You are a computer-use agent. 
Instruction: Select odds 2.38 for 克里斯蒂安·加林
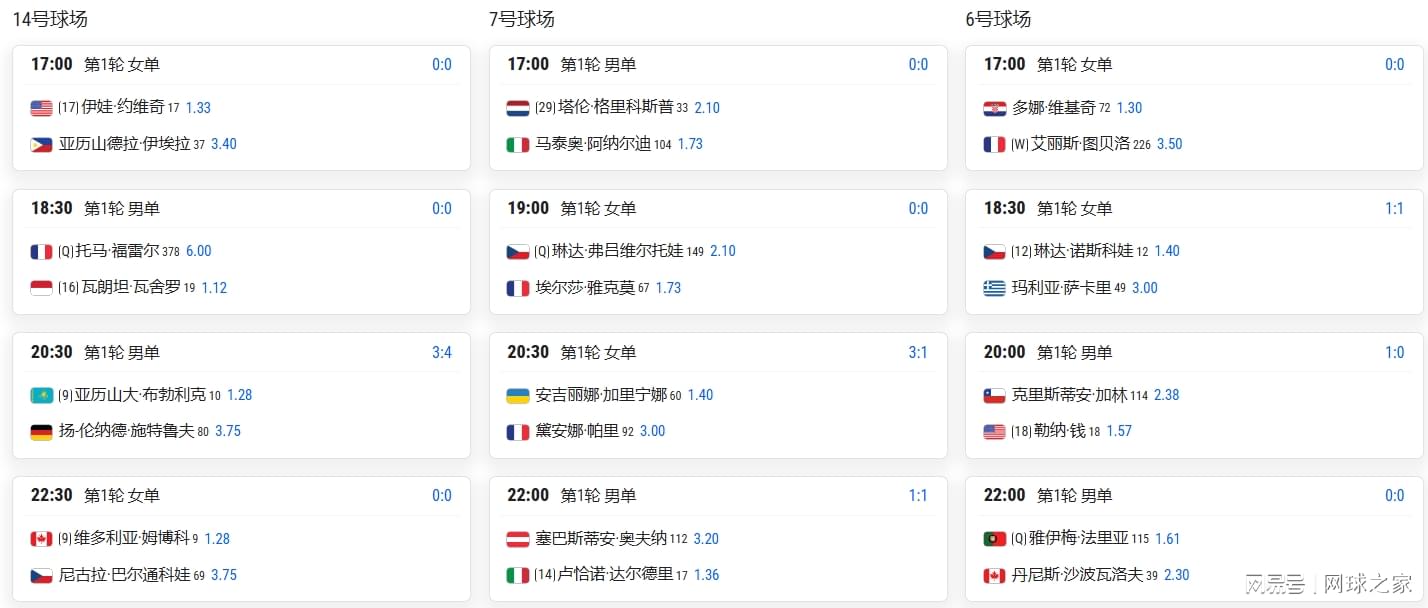point(1167,395)
